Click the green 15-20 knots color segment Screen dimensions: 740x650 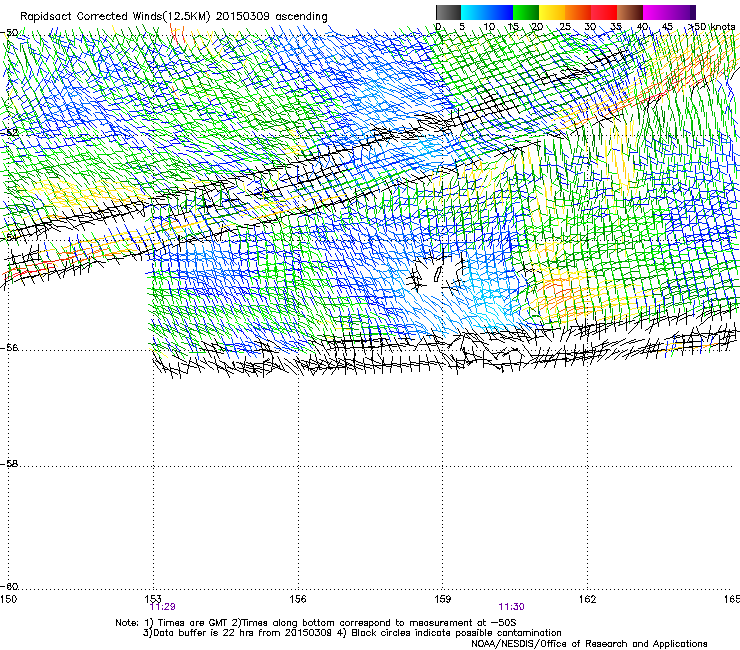pos(526,12)
